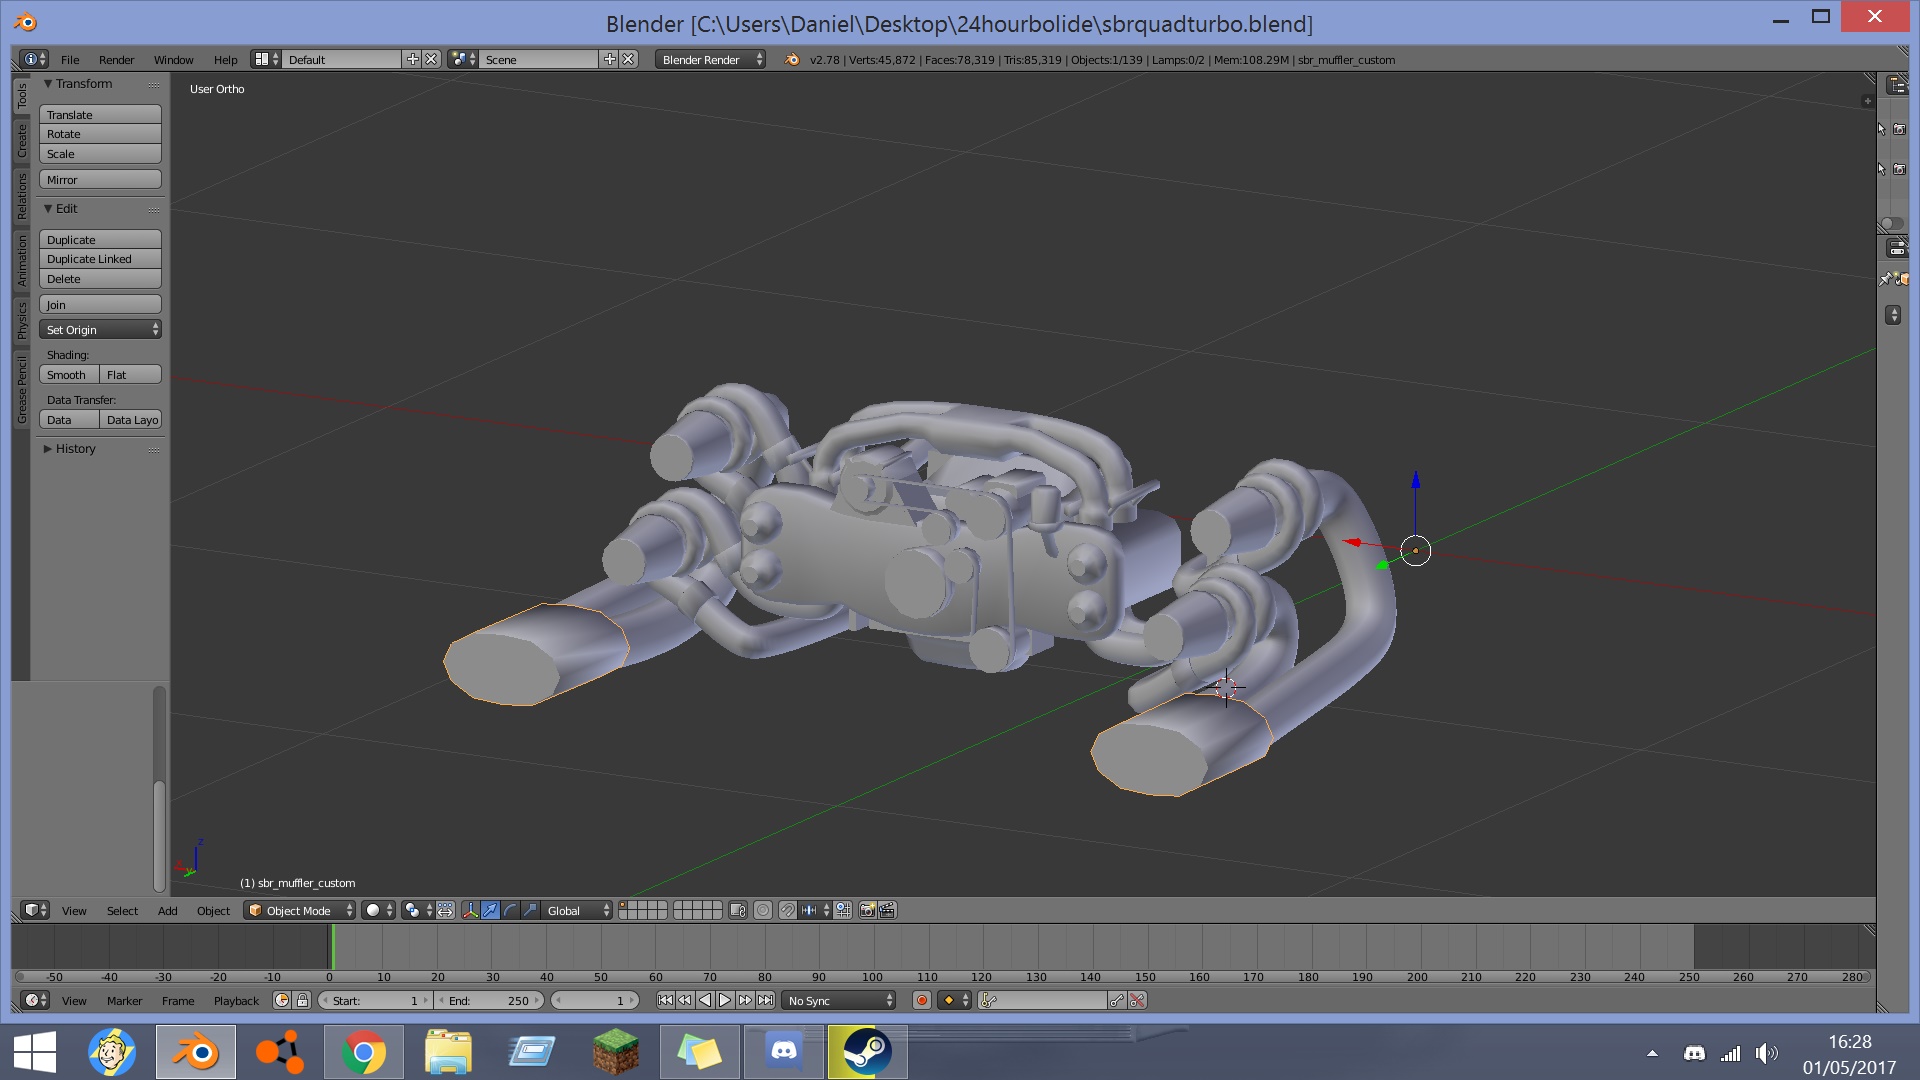Viewport: 1920px width, 1080px height.
Task: Toggle manipulate object centers only
Action: (445, 910)
